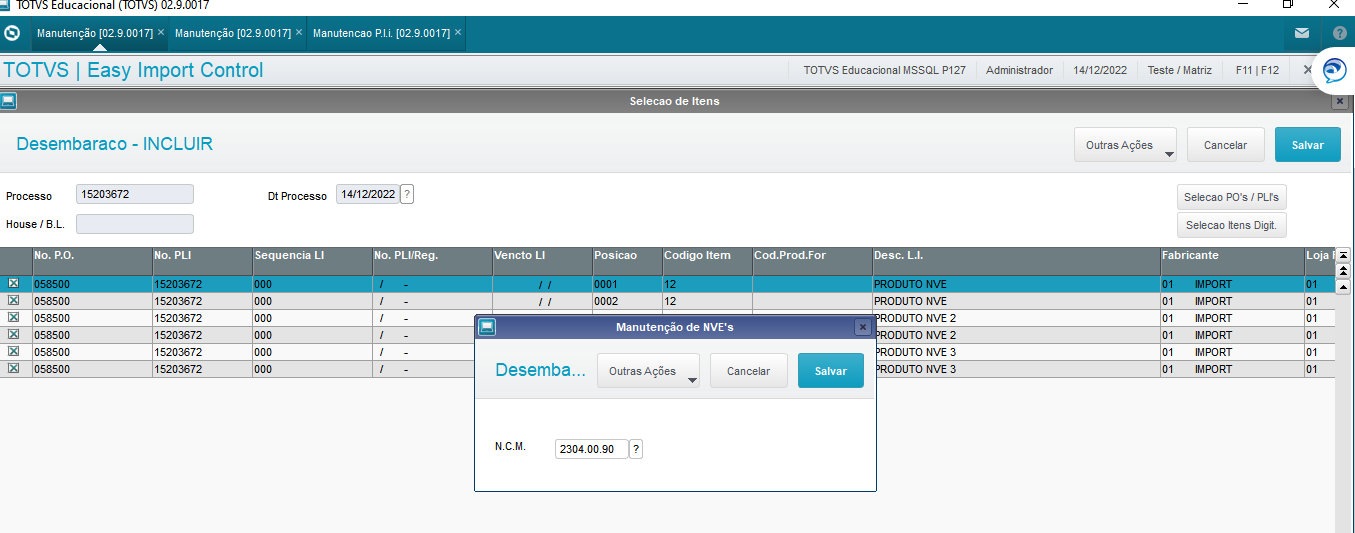The width and height of the screenshot is (1355, 533).
Task: Close Manutencao P.l.i. tab with its X
Action: click(x=458, y=32)
